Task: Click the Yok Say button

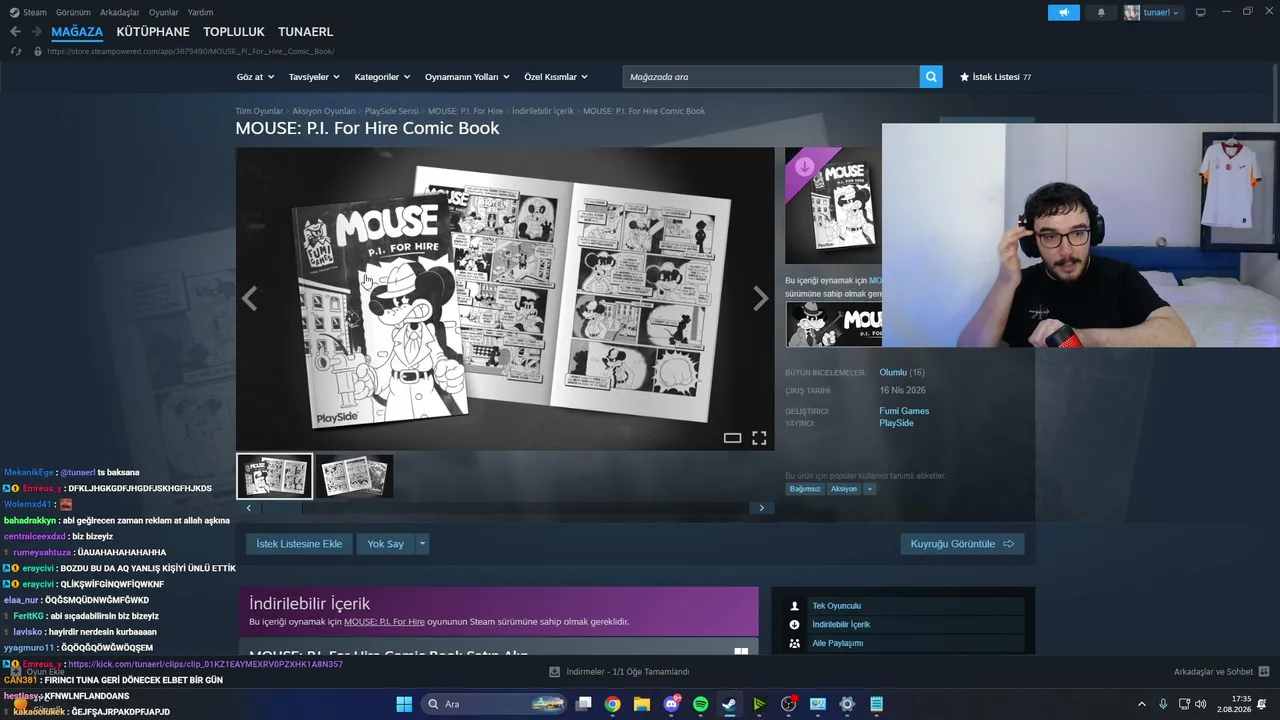Action: click(385, 544)
